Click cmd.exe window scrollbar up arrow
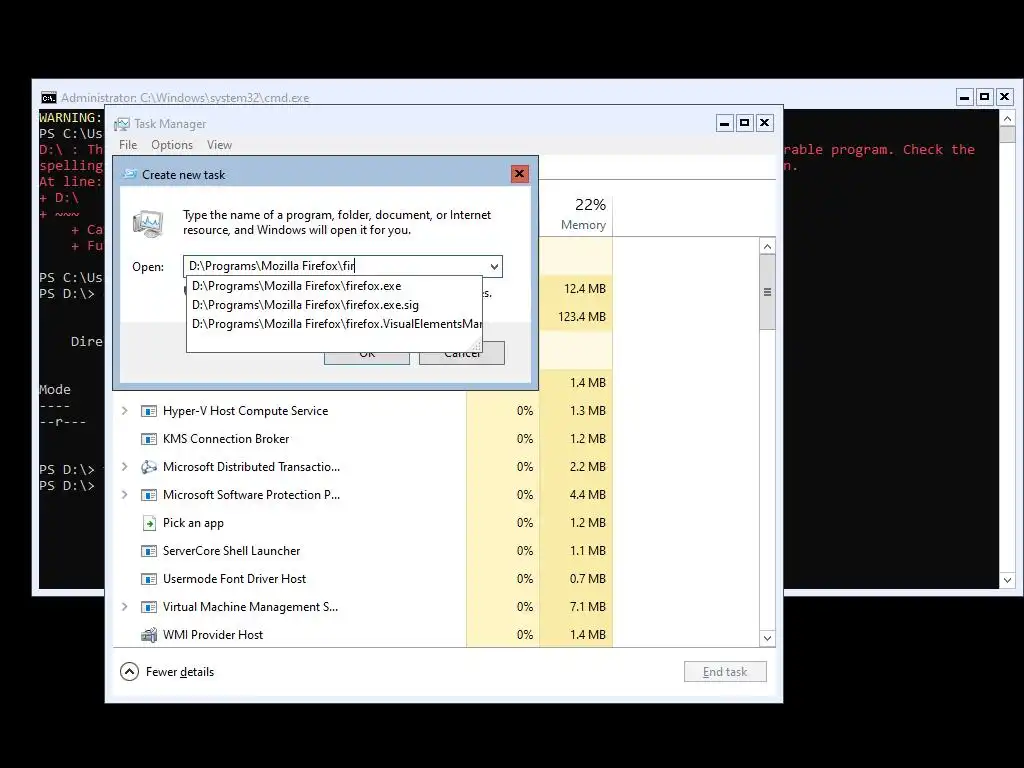The image size is (1024, 768). pyautogui.click(x=1008, y=118)
